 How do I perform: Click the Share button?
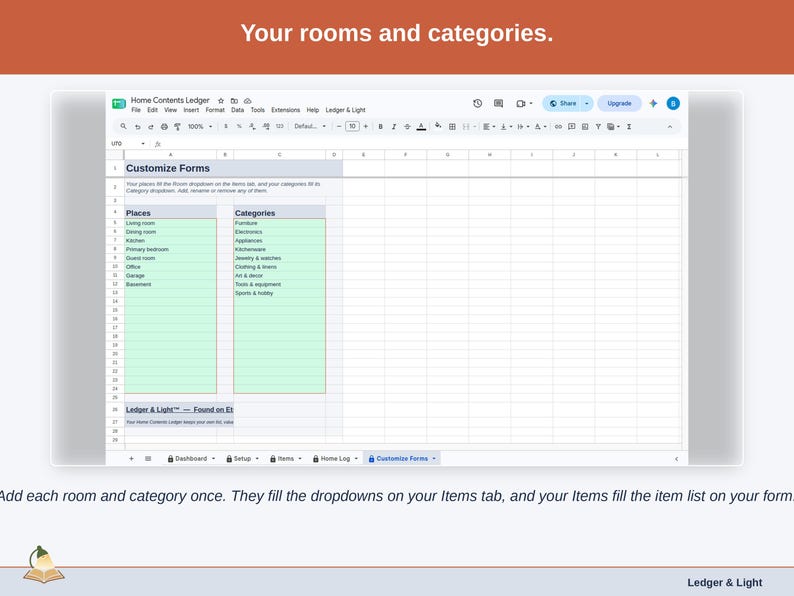563,103
